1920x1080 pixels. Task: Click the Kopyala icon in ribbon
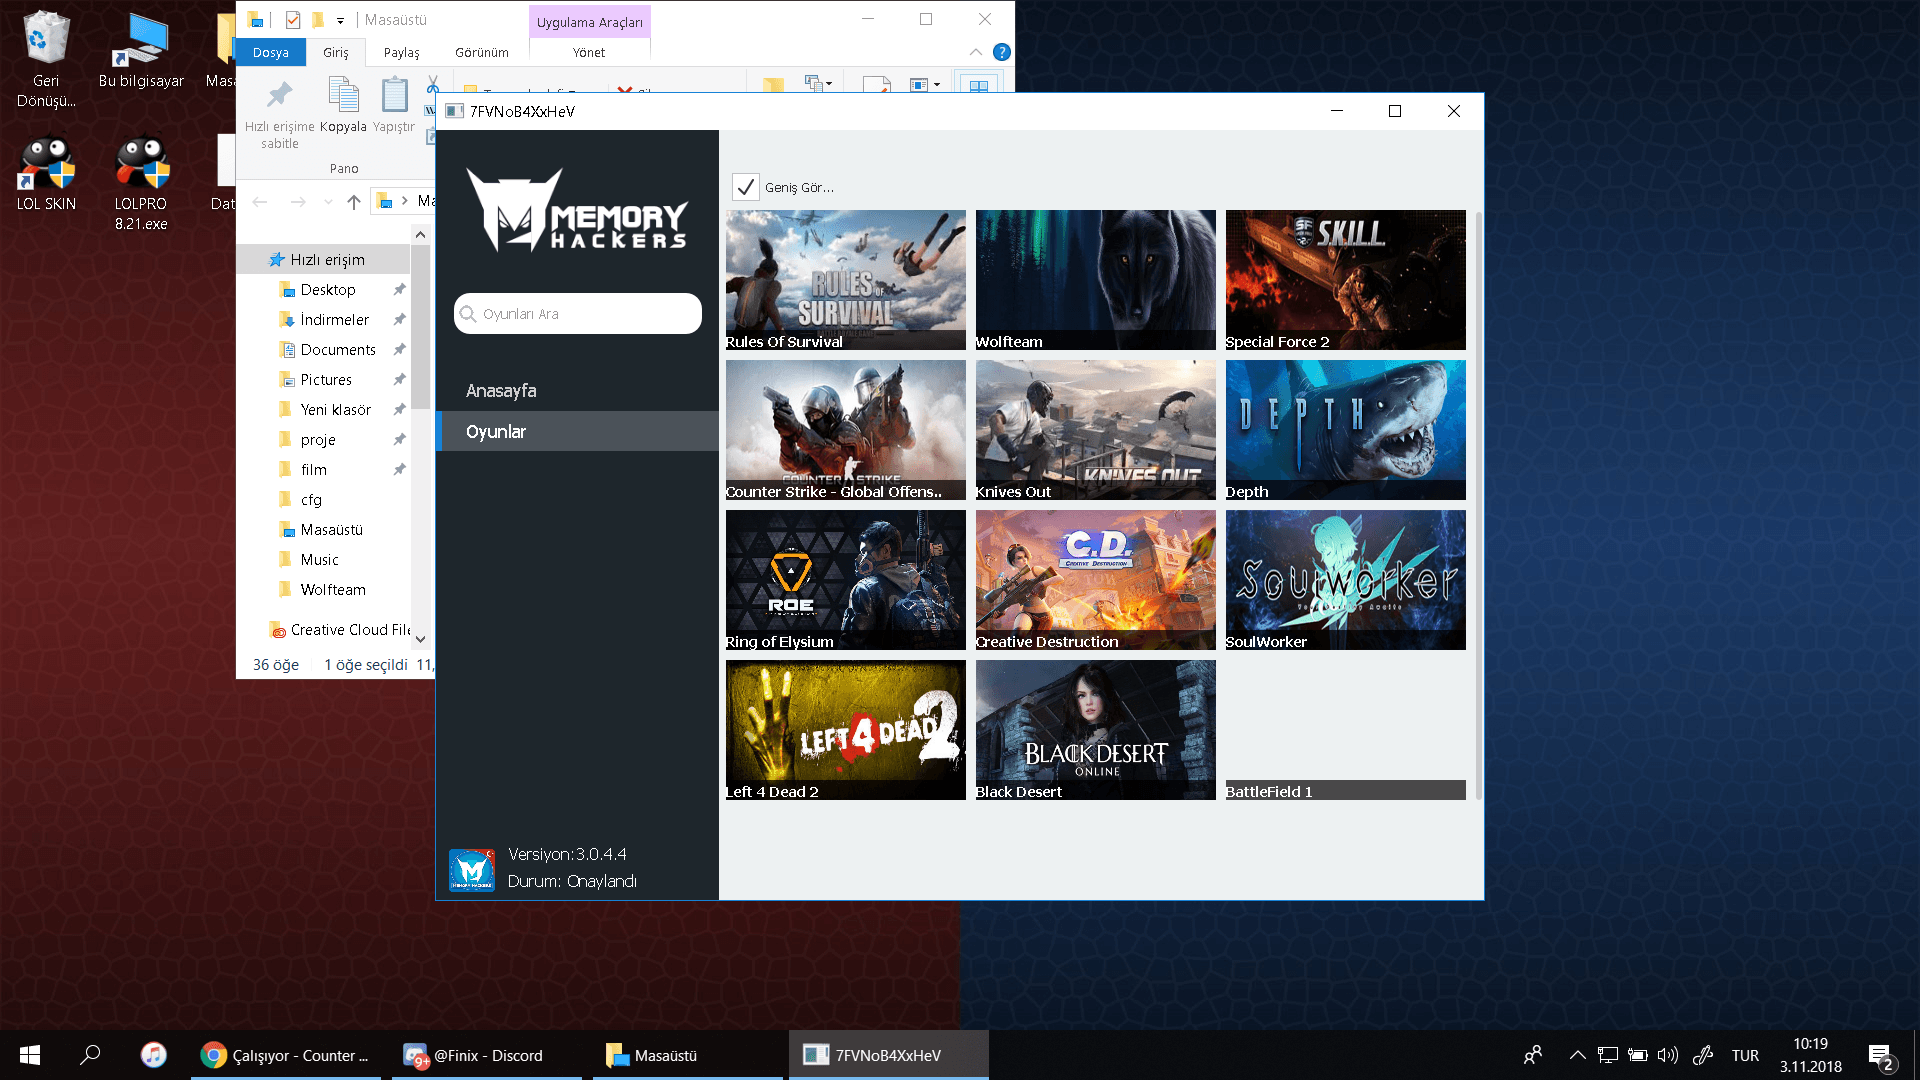(x=343, y=95)
